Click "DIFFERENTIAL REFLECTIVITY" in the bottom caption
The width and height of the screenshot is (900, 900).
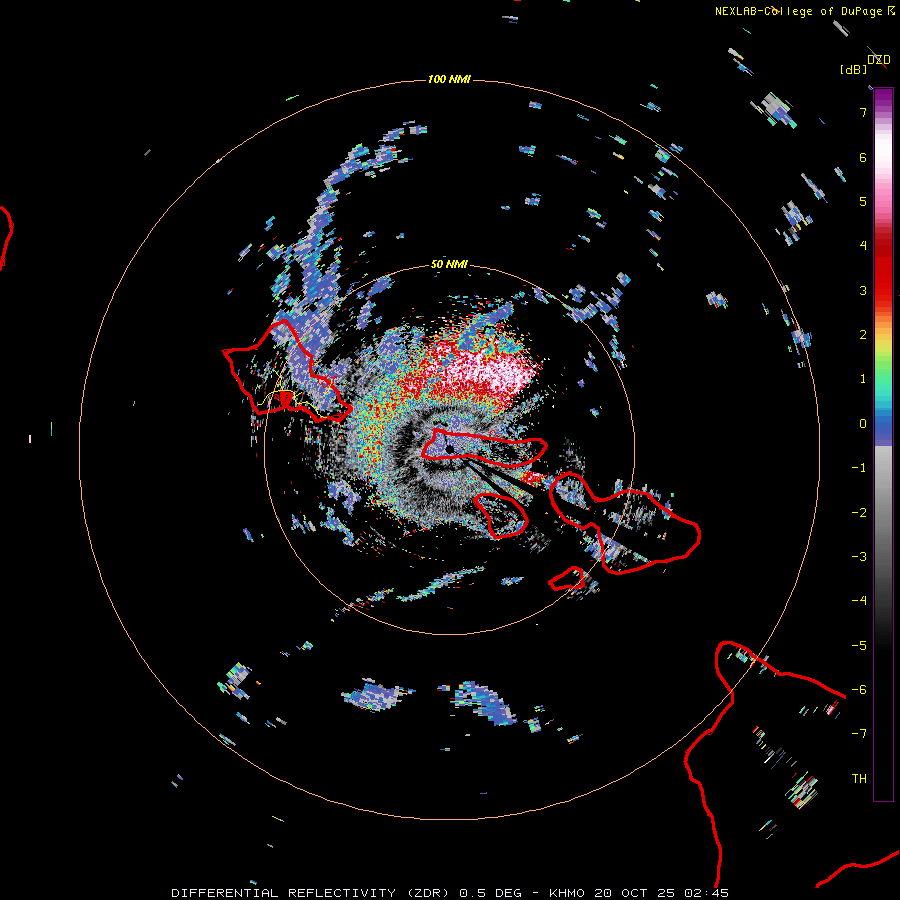(x=284, y=893)
